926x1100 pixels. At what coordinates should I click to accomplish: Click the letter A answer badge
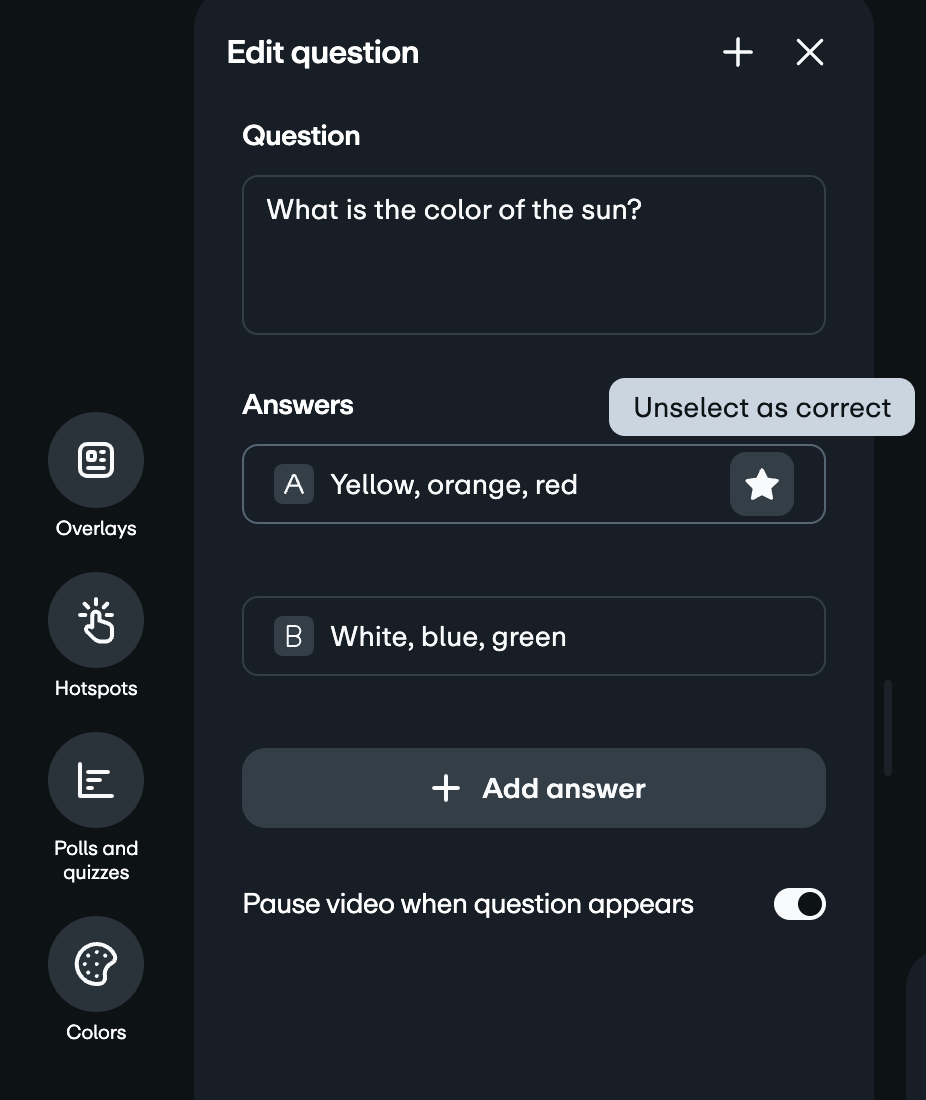[x=294, y=484]
